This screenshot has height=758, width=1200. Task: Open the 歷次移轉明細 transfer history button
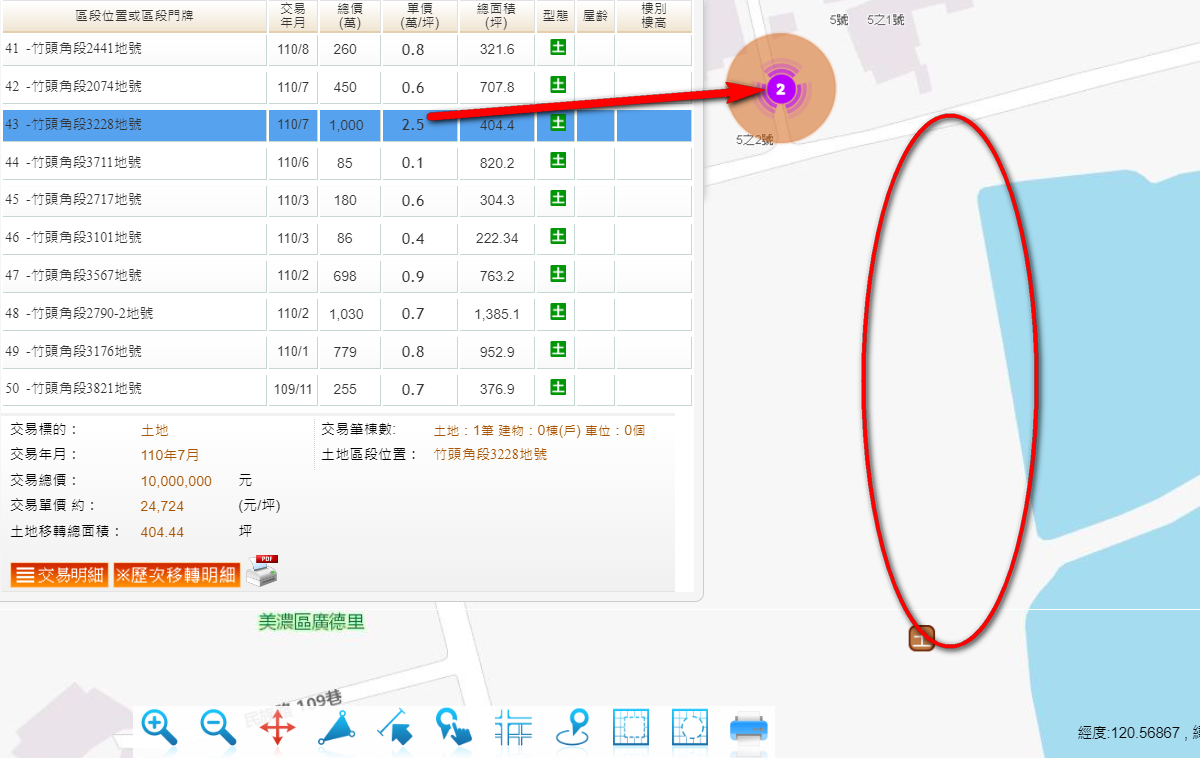coord(176,575)
